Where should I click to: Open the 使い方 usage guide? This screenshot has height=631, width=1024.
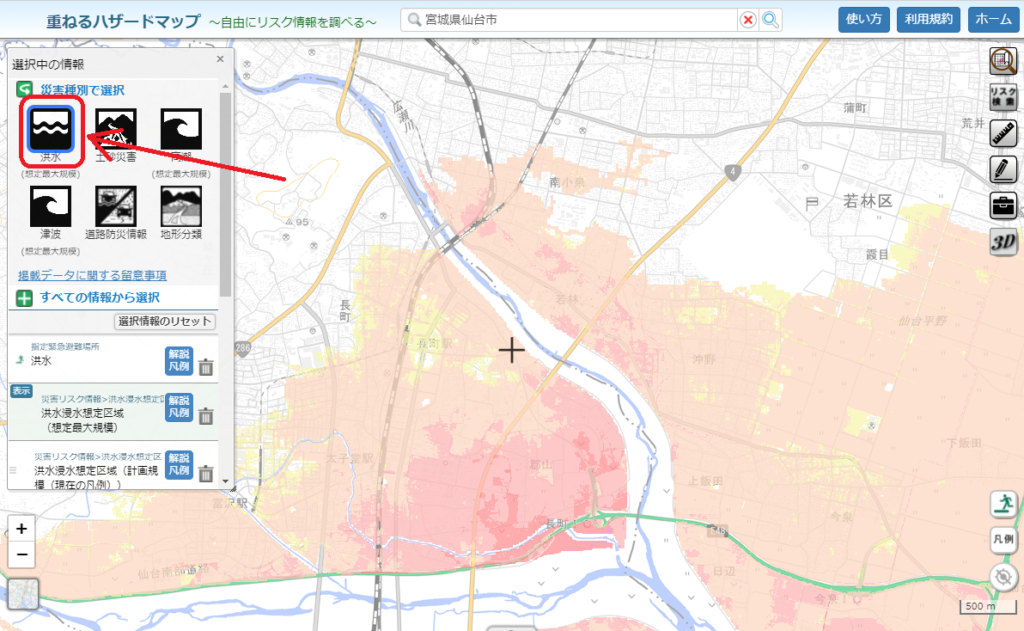point(863,20)
